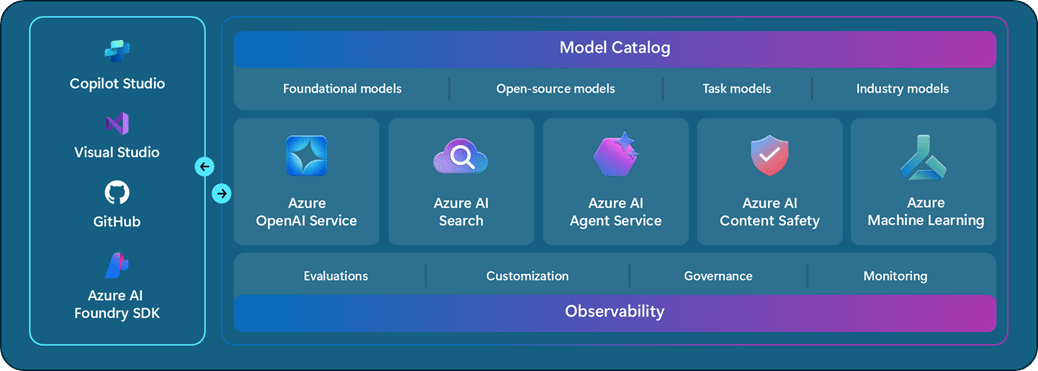Viewport: 1038px width, 371px height.
Task: Click the Governance label
Action: (x=718, y=276)
